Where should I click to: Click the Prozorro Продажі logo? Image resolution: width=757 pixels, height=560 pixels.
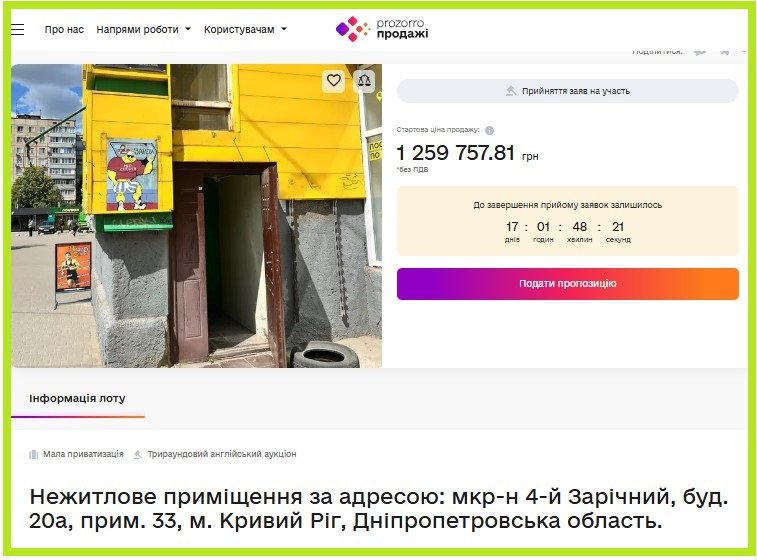[x=382, y=28]
